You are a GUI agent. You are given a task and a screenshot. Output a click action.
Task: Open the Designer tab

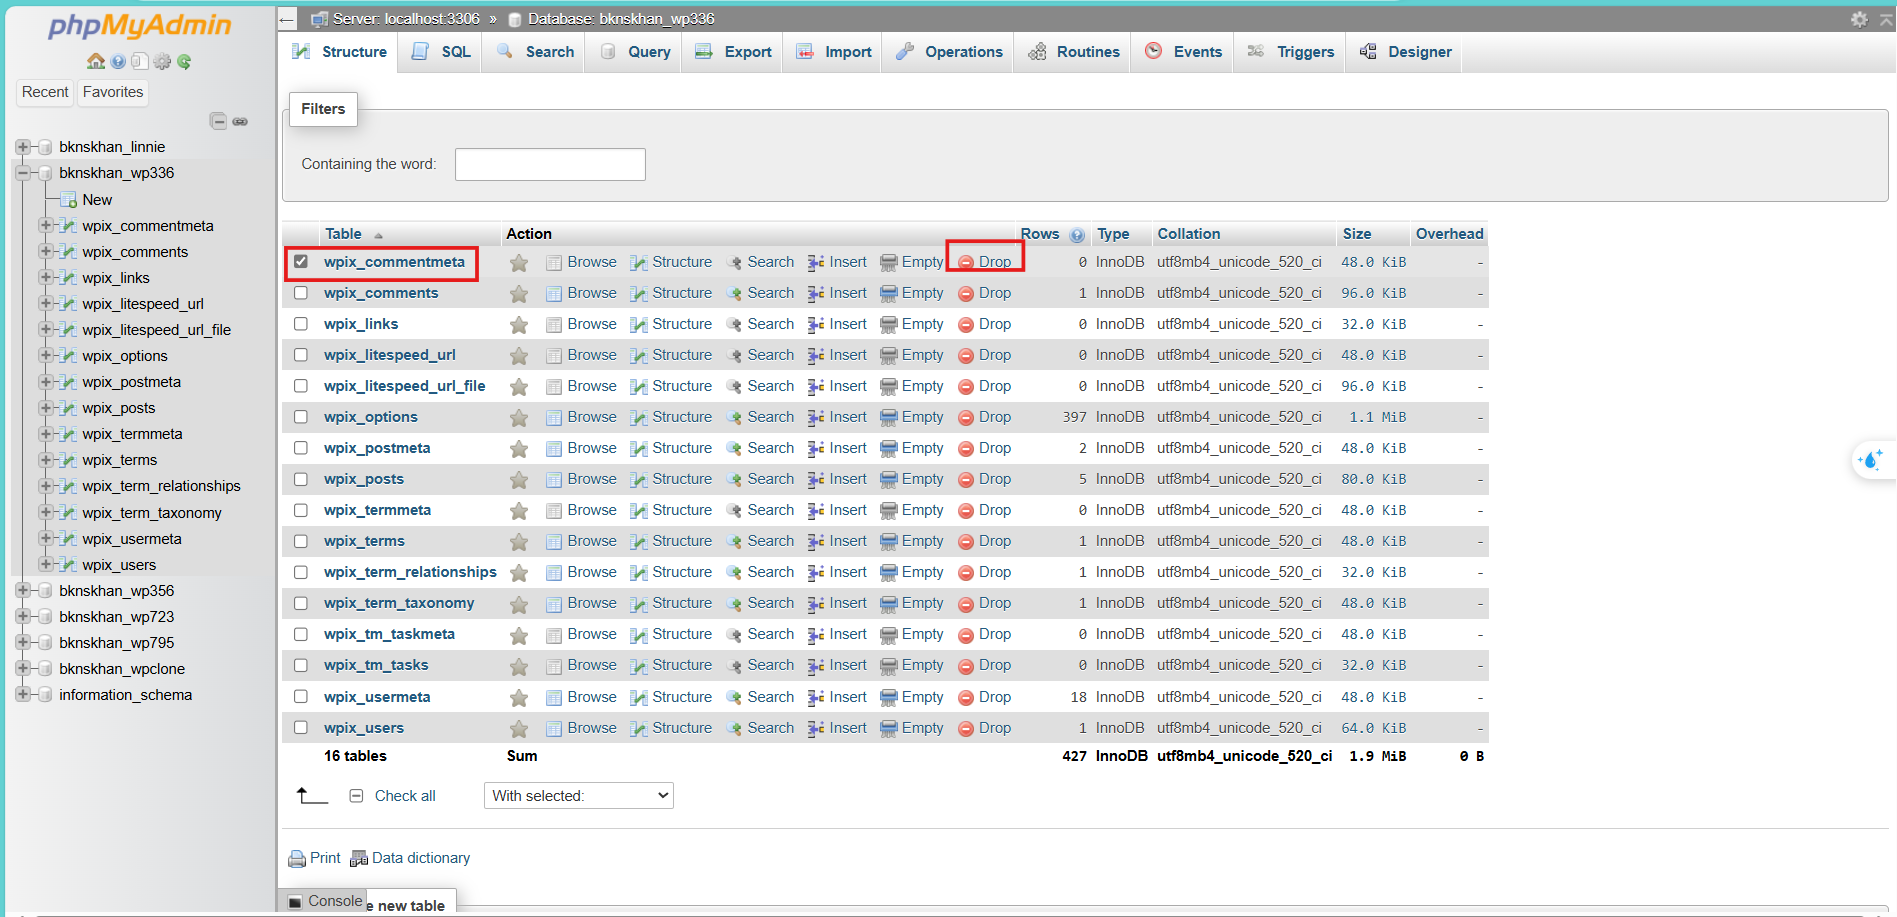[x=1405, y=52]
